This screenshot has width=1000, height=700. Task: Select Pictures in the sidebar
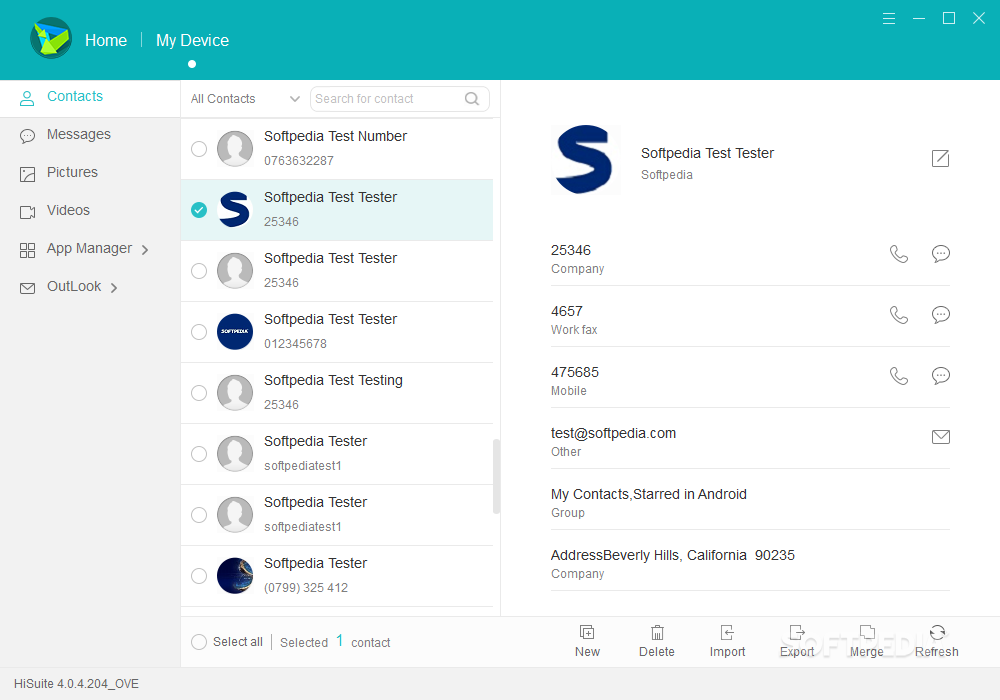(x=90, y=173)
